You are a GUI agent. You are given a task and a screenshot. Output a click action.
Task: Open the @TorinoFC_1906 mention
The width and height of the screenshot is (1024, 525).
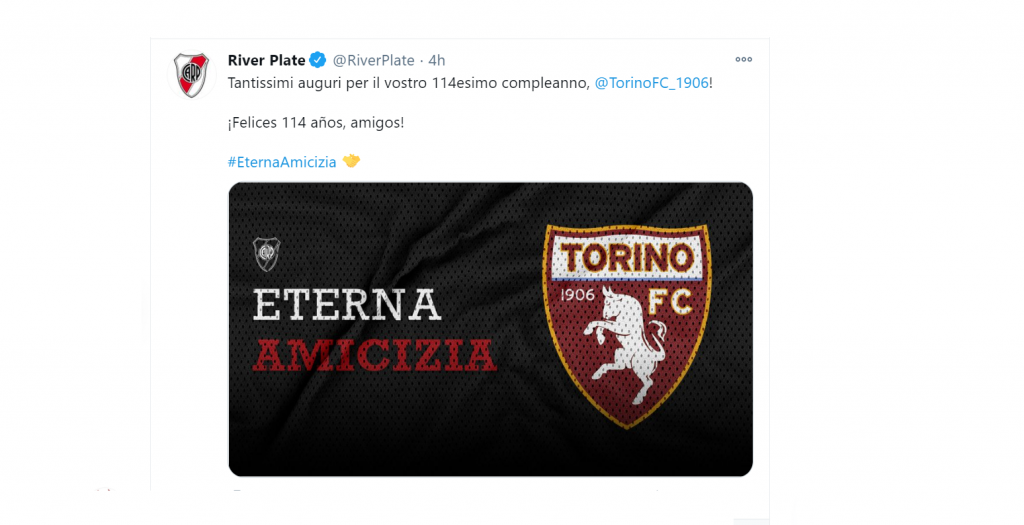[651, 83]
